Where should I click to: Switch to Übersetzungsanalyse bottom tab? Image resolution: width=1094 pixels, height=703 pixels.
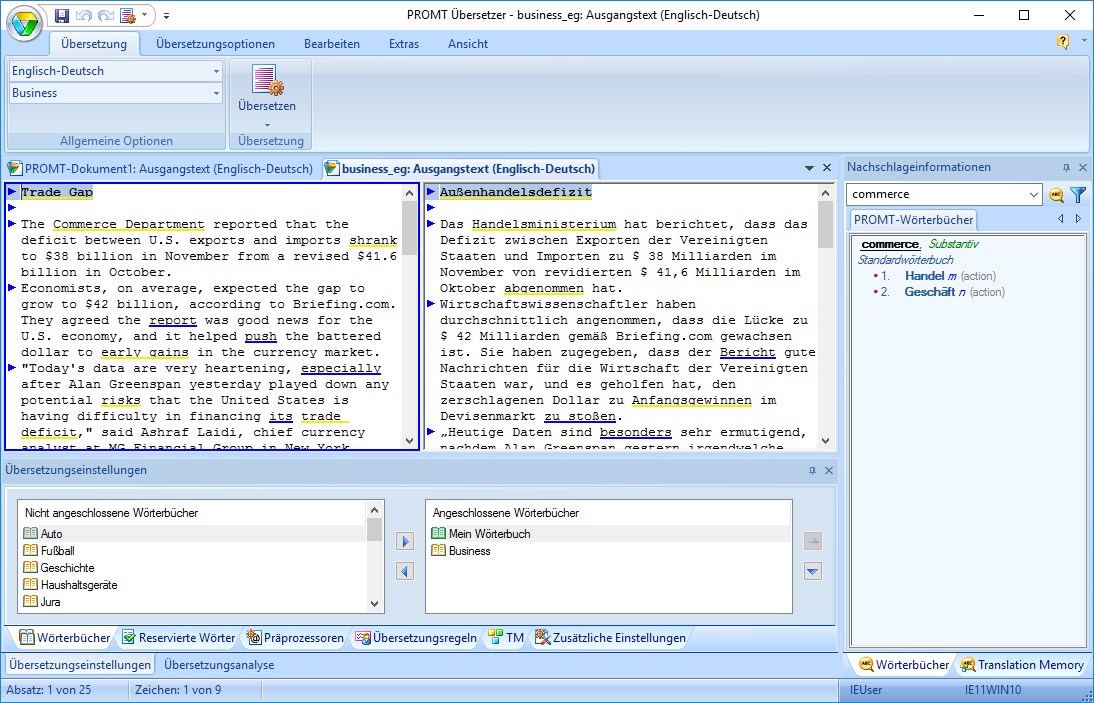219,665
